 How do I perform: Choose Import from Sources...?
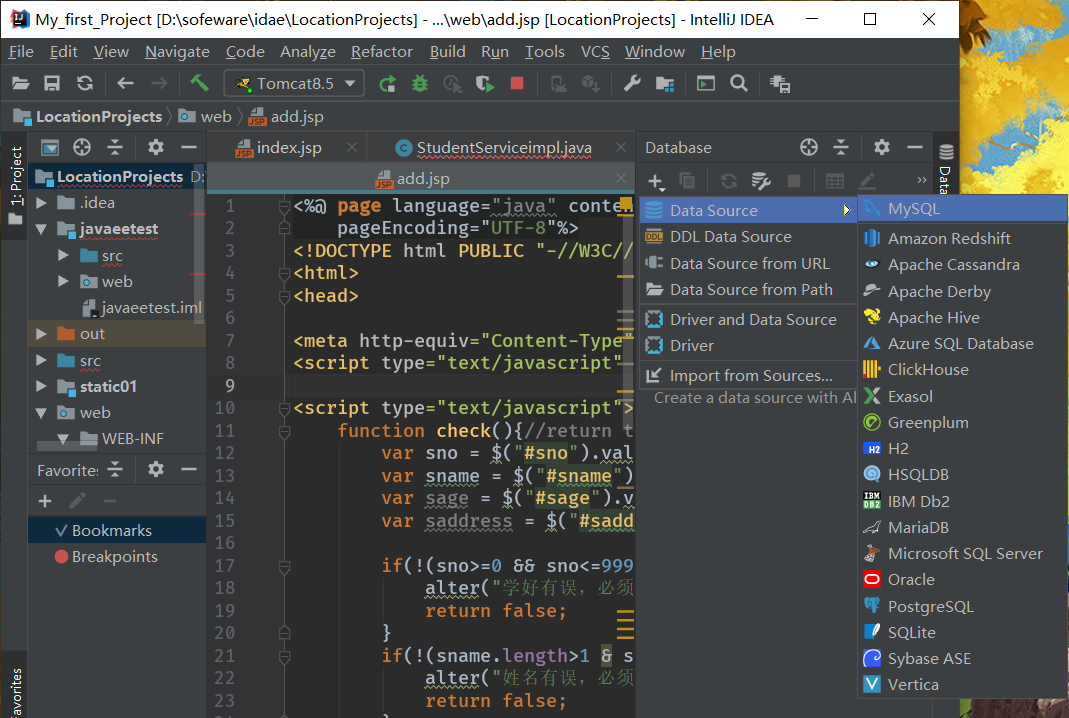pos(749,375)
